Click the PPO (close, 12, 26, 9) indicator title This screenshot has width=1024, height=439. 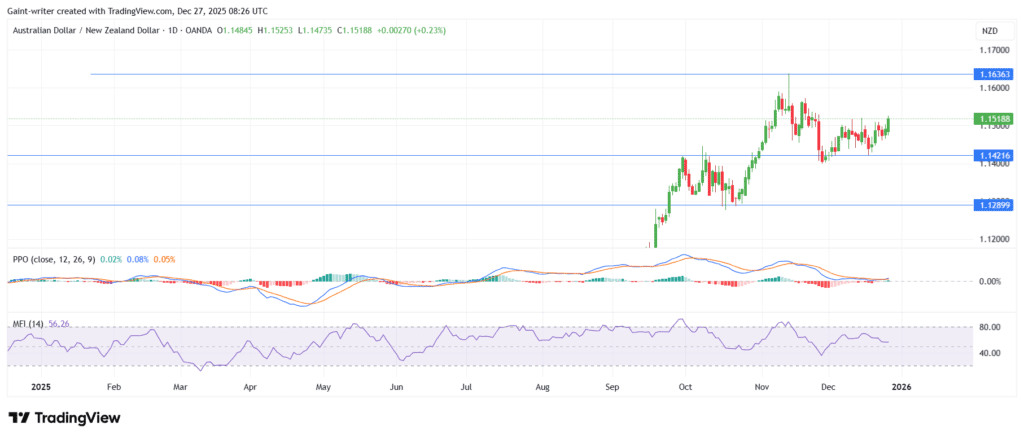click(x=55, y=259)
